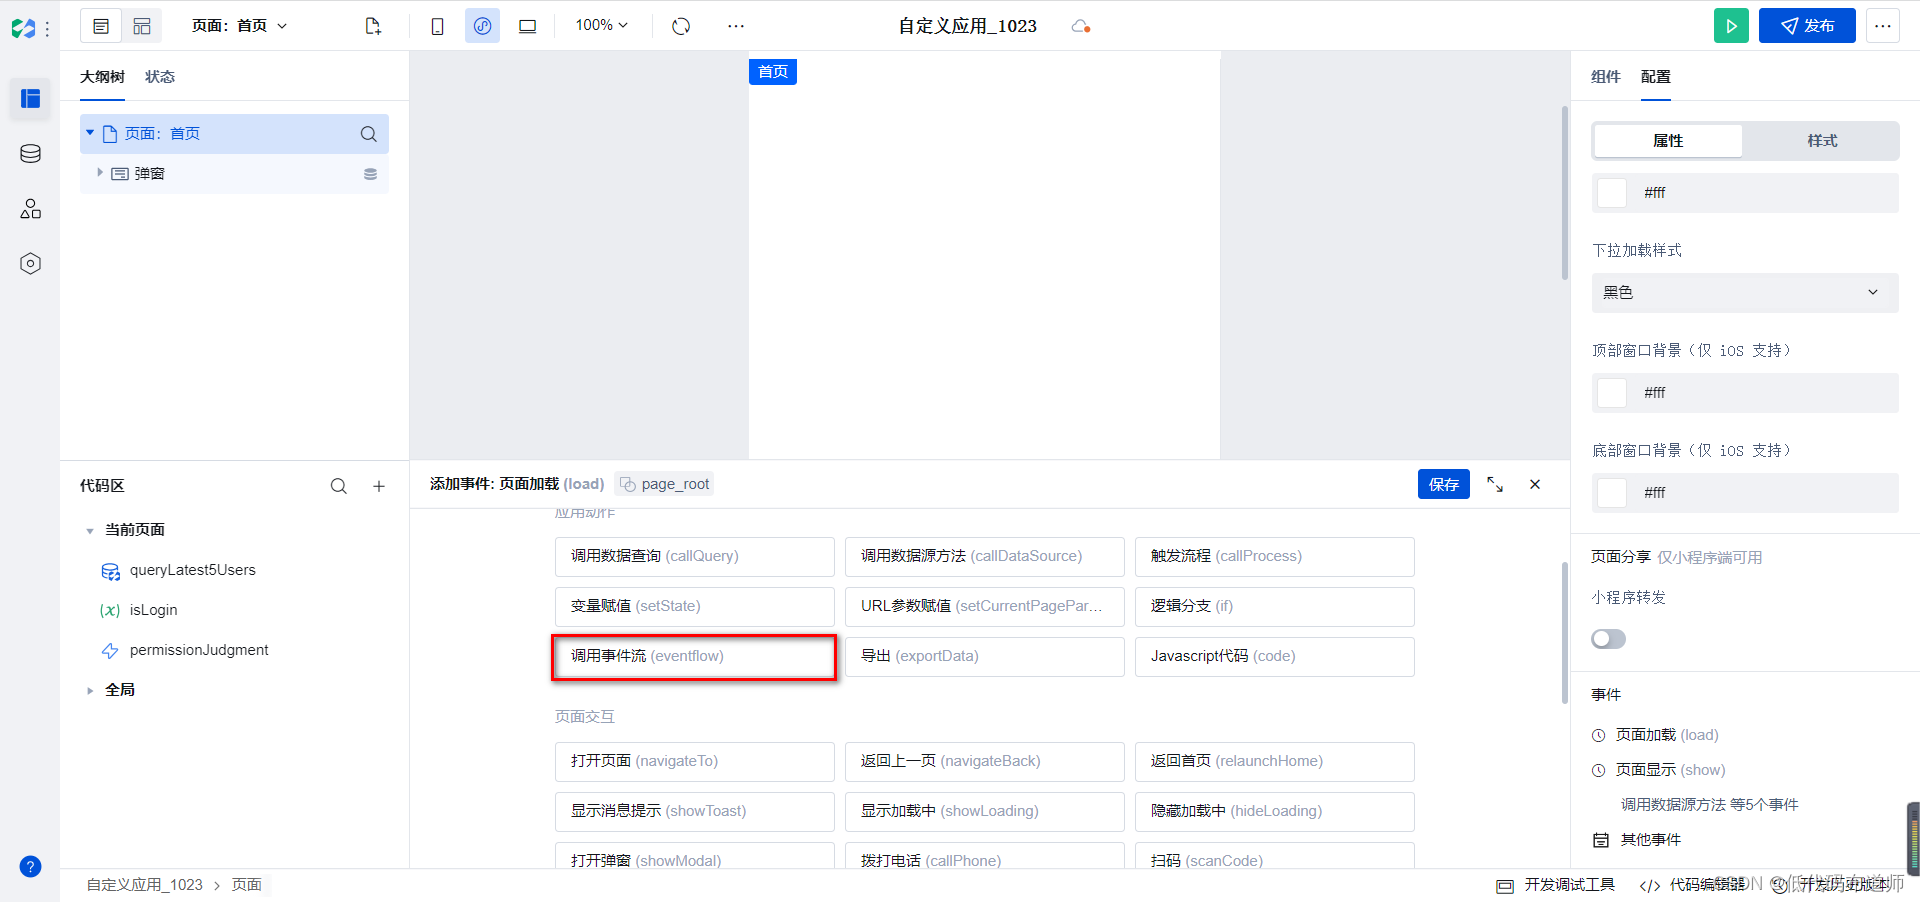The height and width of the screenshot is (902, 1920).
Task: Choose 调用数据源方法 (callDataSource) action
Action: coord(985,556)
